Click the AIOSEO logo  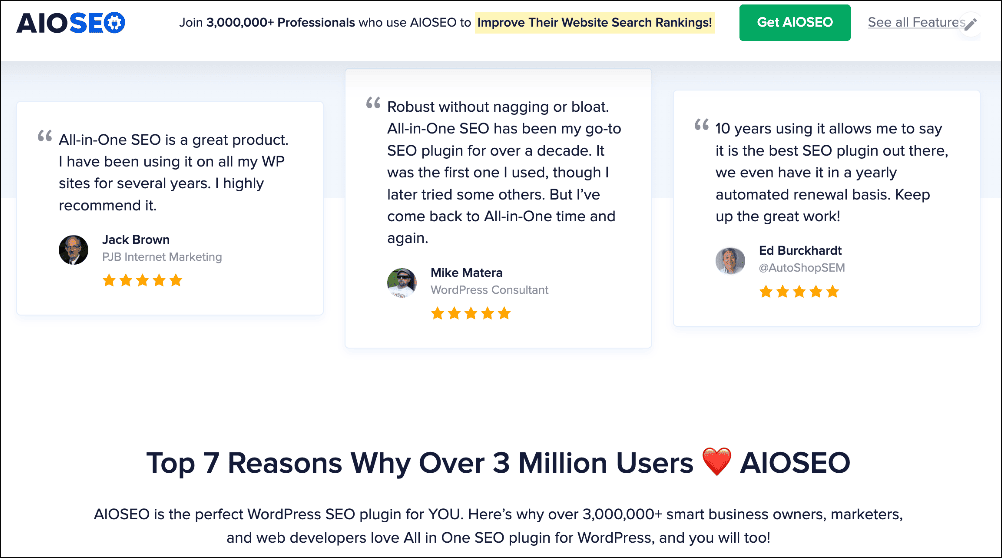[71, 23]
